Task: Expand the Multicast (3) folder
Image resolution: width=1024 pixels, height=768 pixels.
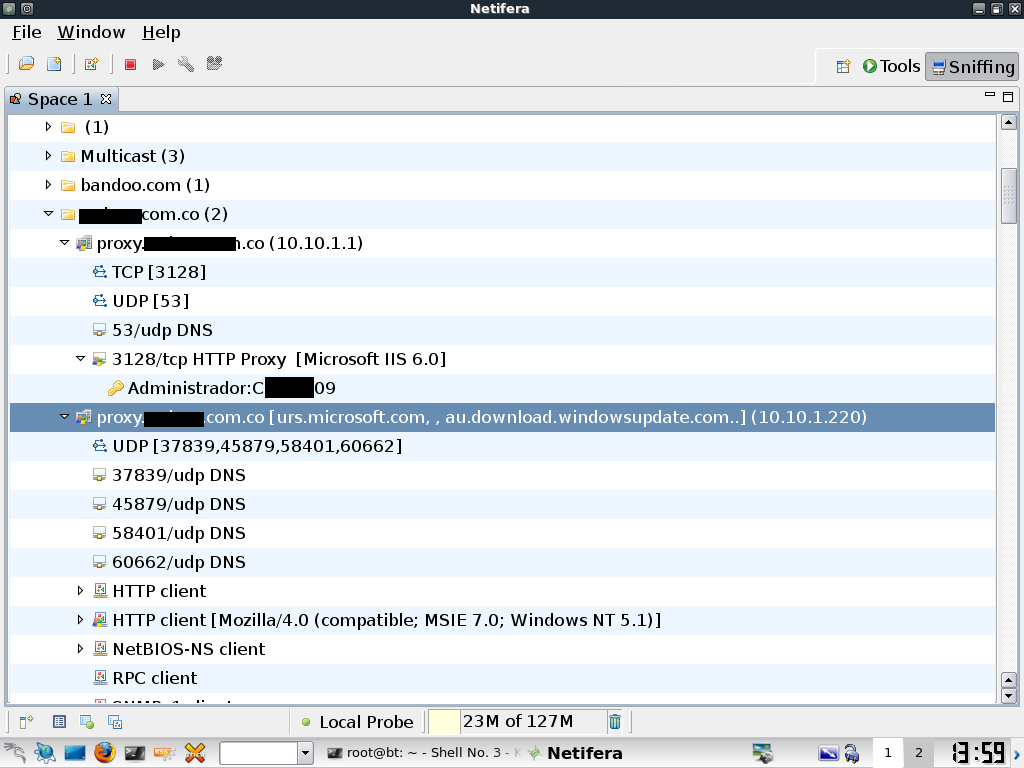Action: (48, 156)
